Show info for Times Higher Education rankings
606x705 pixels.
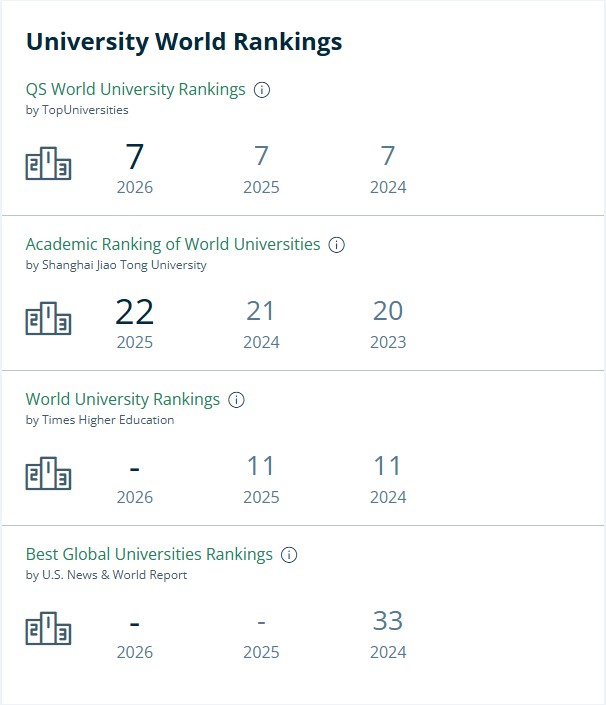click(x=236, y=400)
